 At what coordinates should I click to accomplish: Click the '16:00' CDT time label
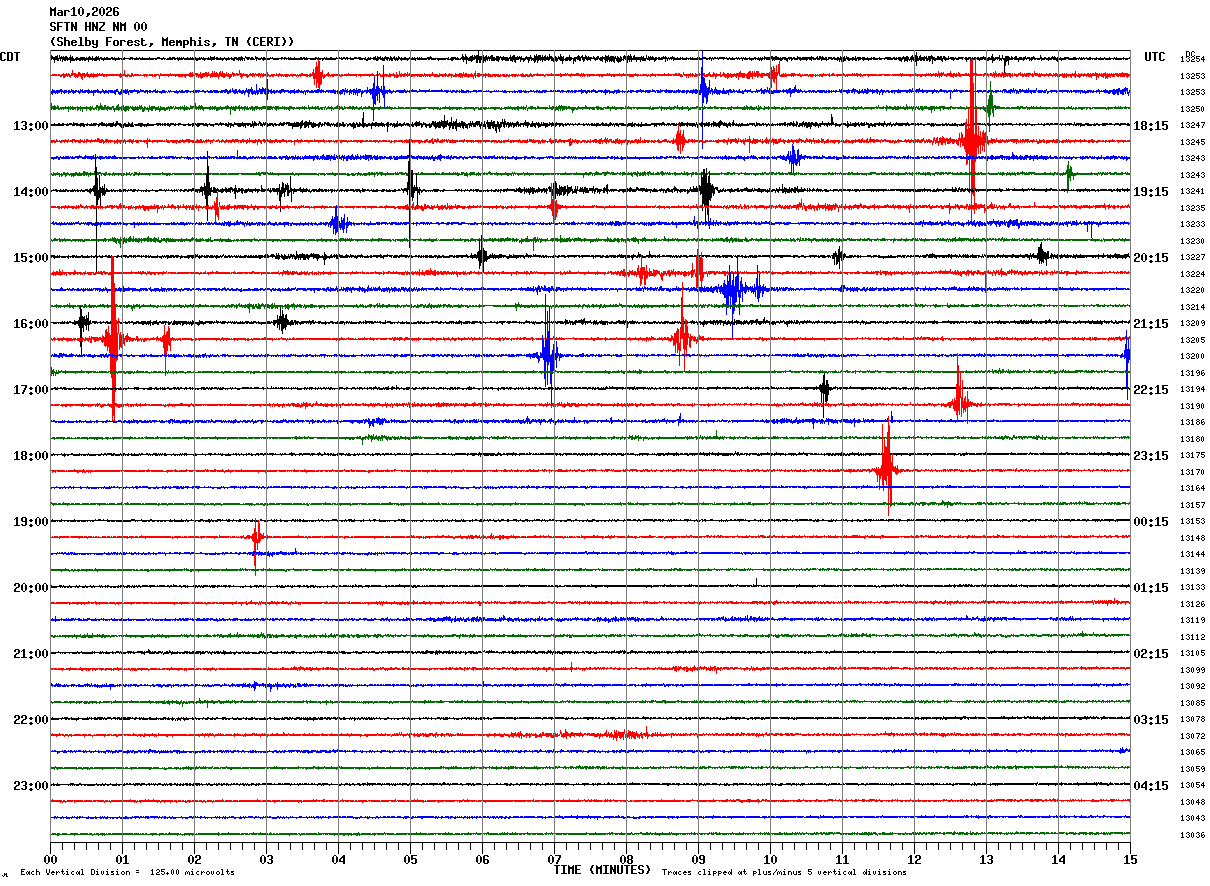(30, 324)
